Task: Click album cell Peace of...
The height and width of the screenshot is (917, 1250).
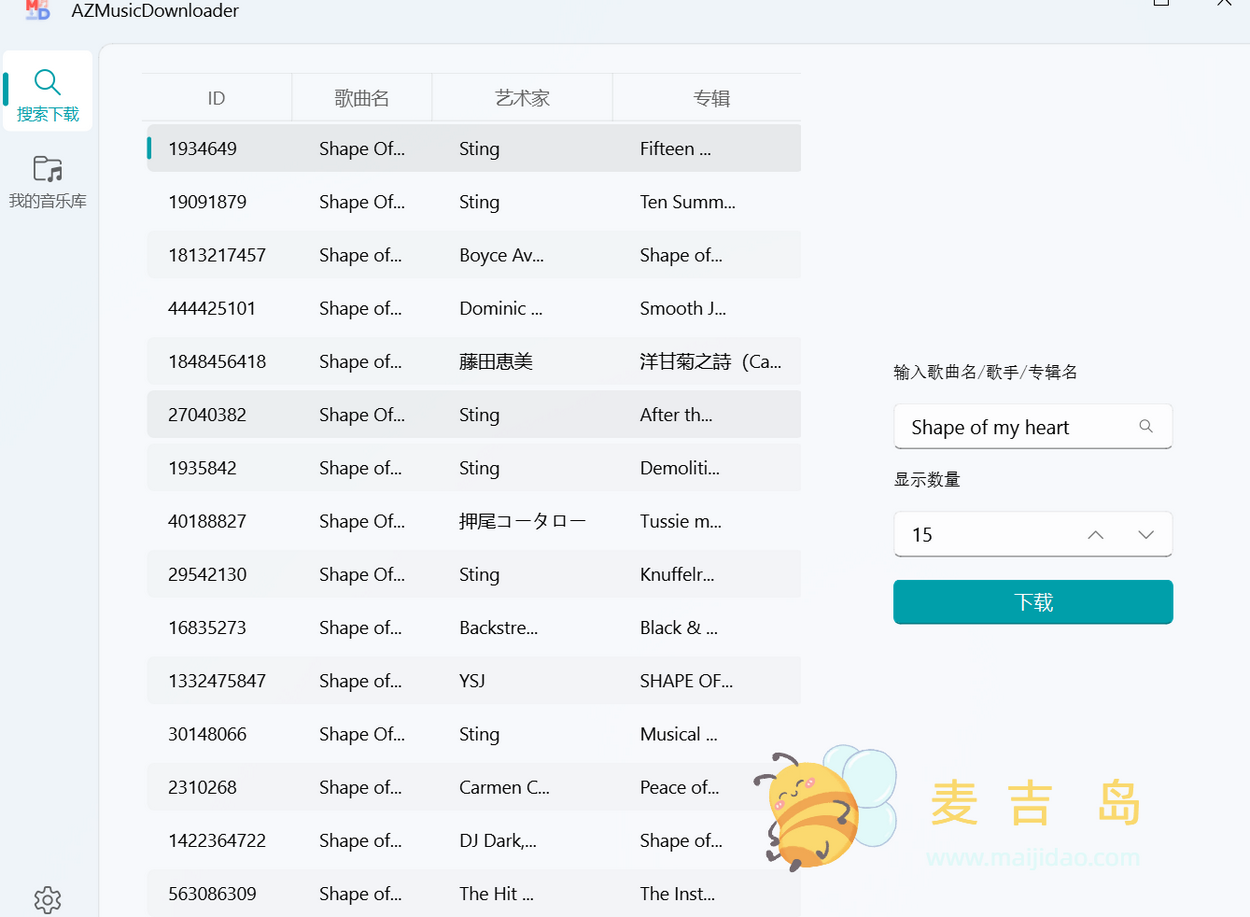Action: point(679,787)
